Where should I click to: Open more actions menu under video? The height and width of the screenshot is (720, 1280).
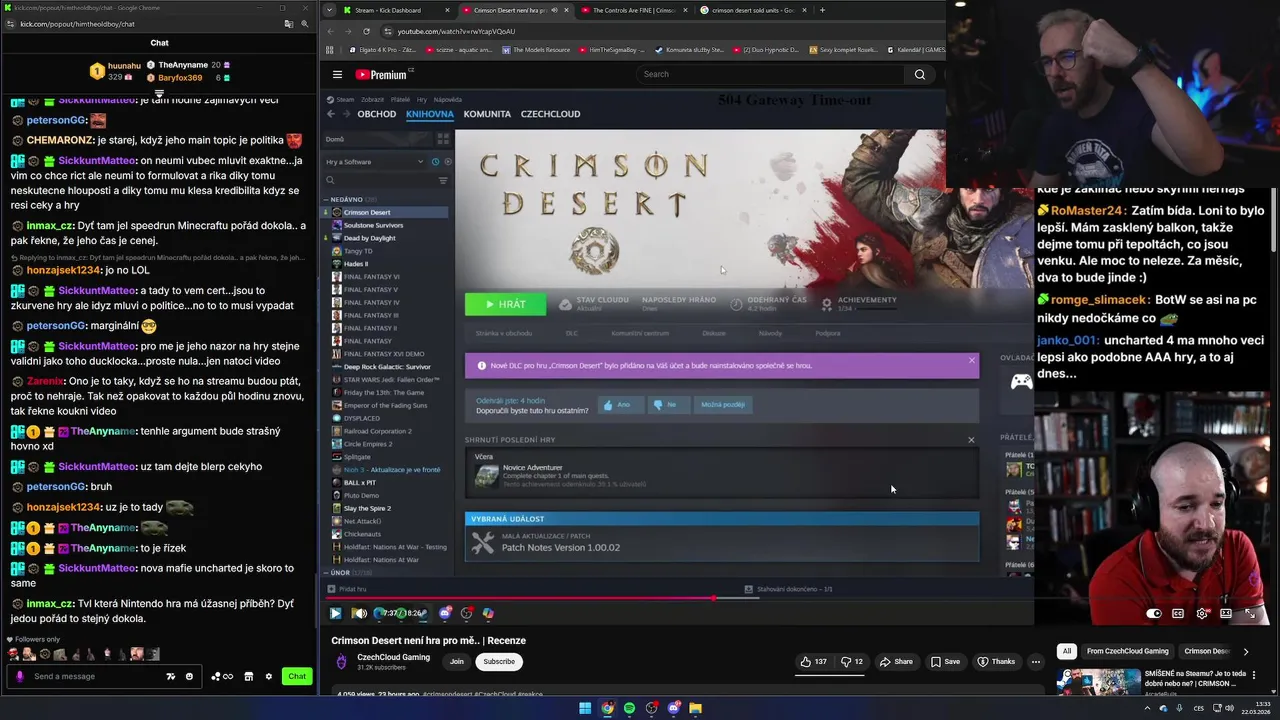1036,661
